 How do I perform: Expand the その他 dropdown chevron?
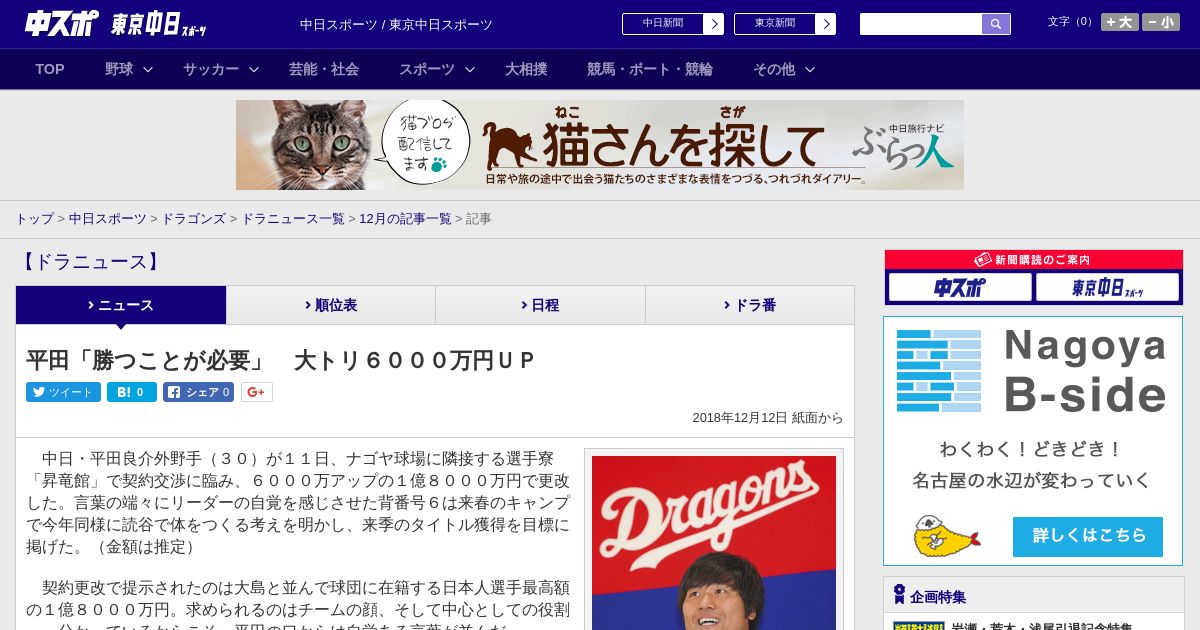(810, 69)
